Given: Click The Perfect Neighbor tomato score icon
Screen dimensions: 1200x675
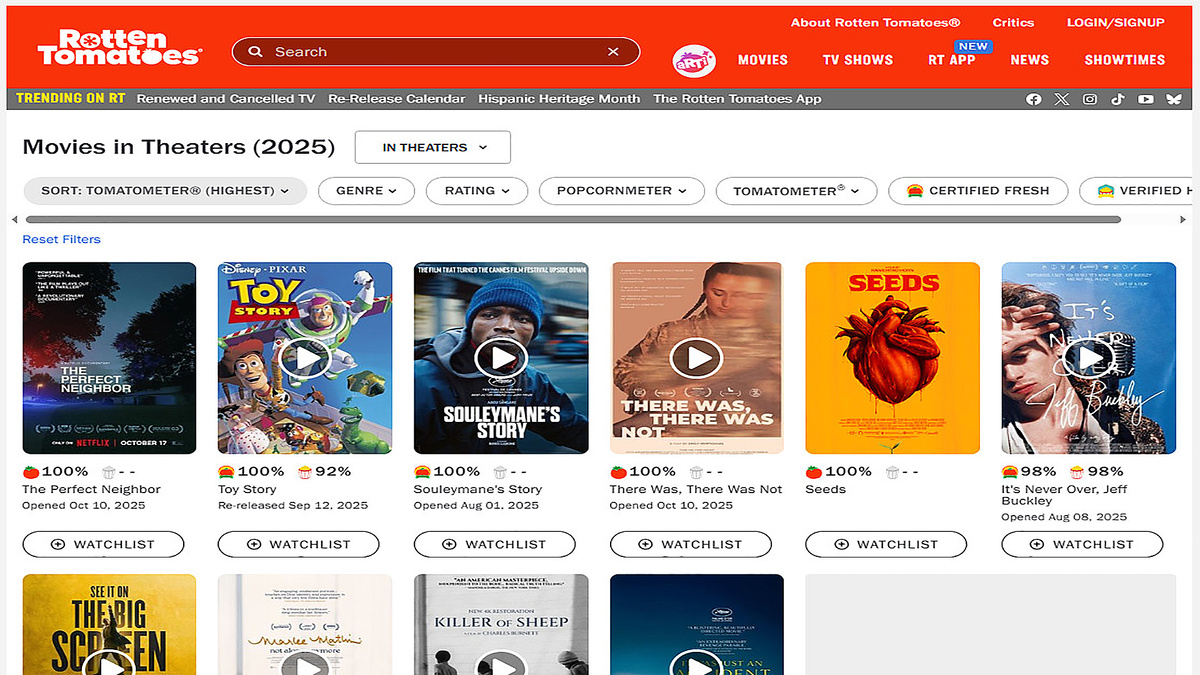Looking at the screenshot, I should click(31, 472).
